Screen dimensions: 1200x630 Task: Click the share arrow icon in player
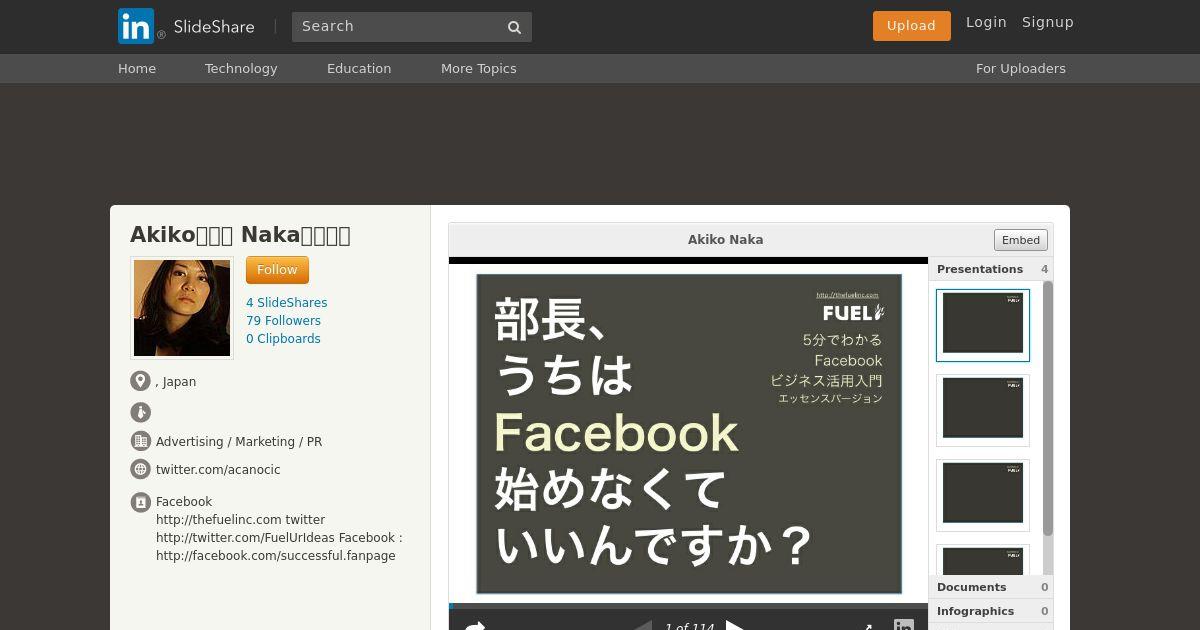(475, 625)
